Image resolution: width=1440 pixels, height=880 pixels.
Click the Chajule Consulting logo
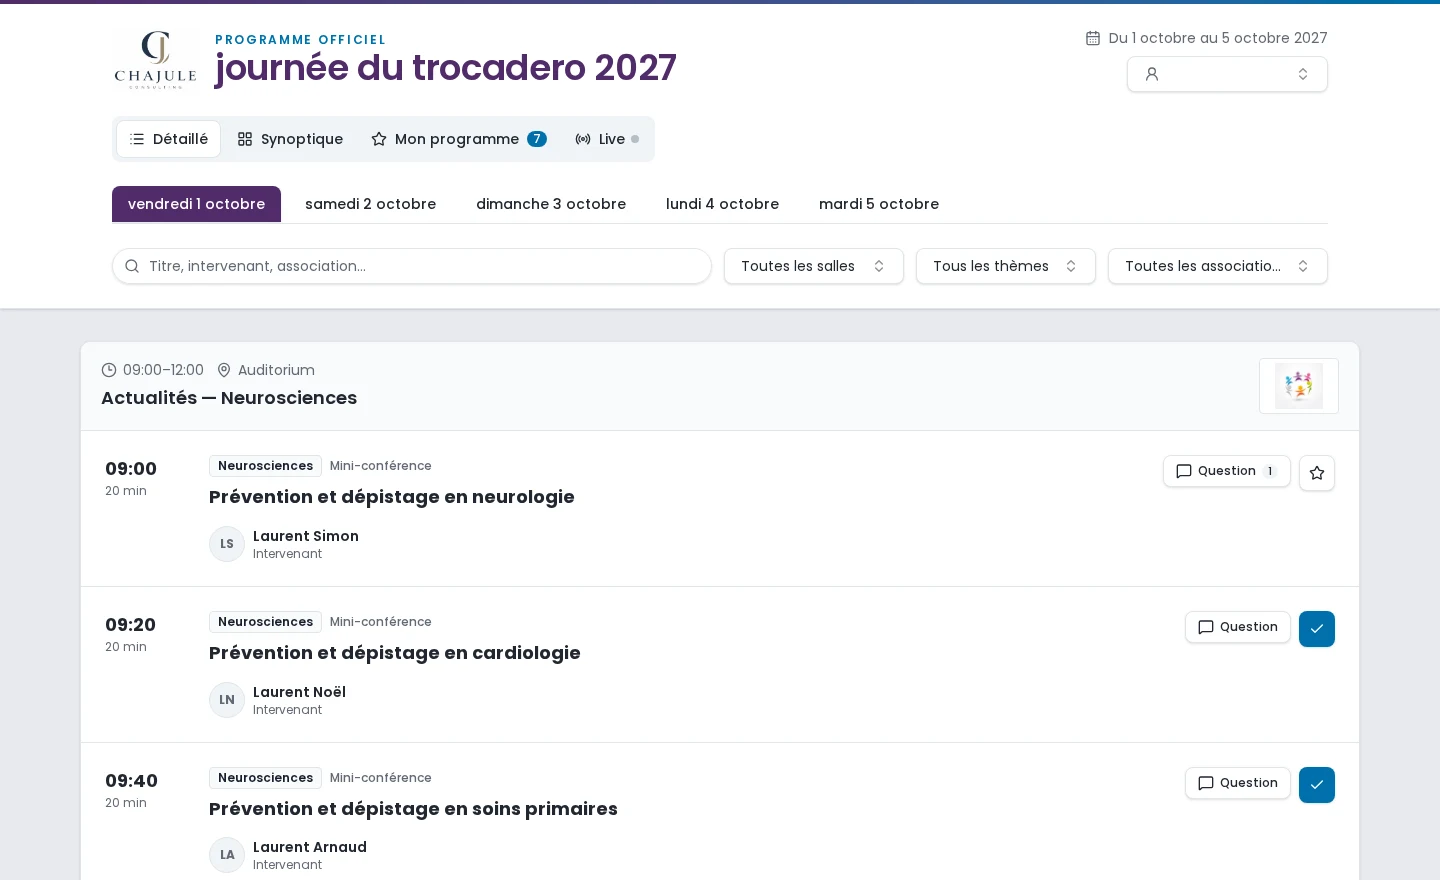(x=155, y=60)
